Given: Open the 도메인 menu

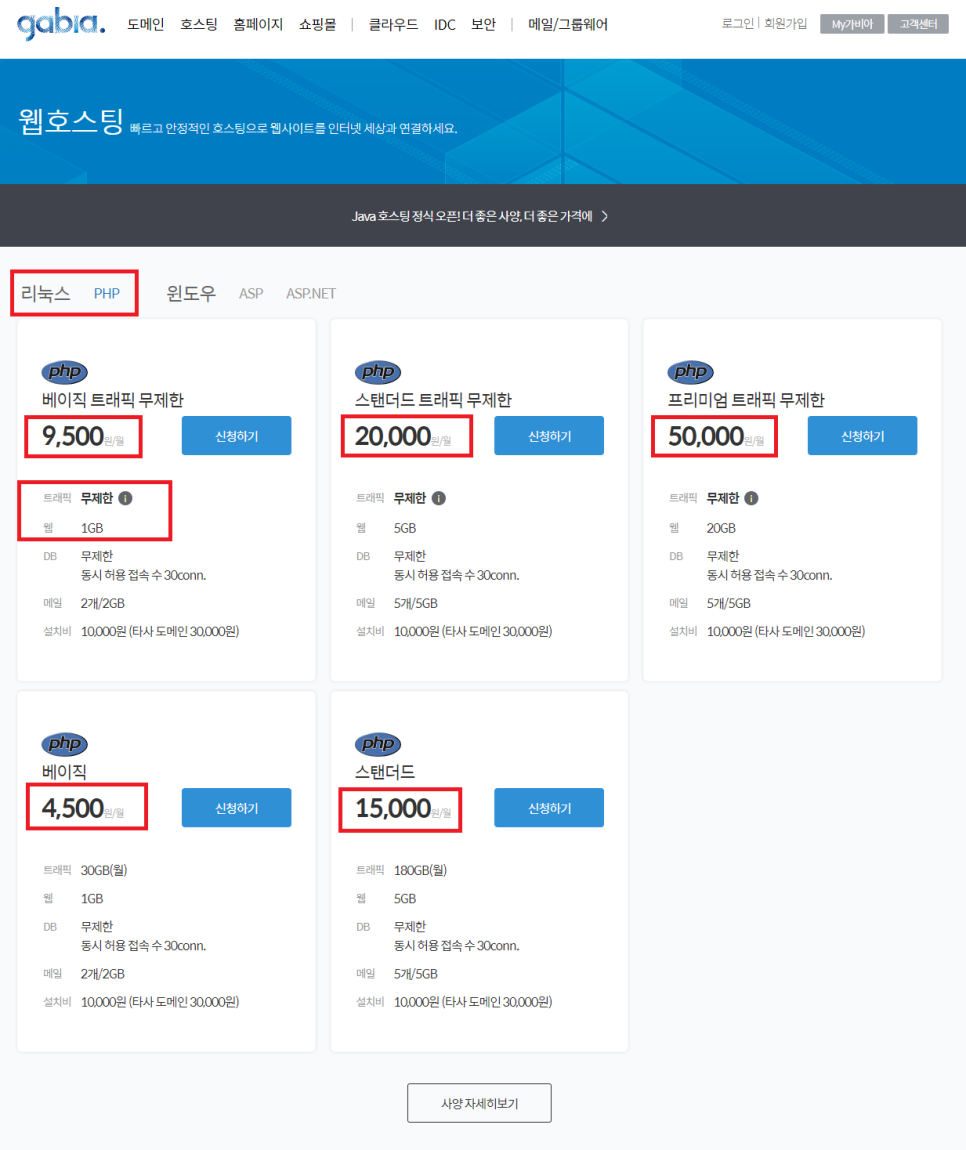Looking at the screenshot, I should pos(145,25).
